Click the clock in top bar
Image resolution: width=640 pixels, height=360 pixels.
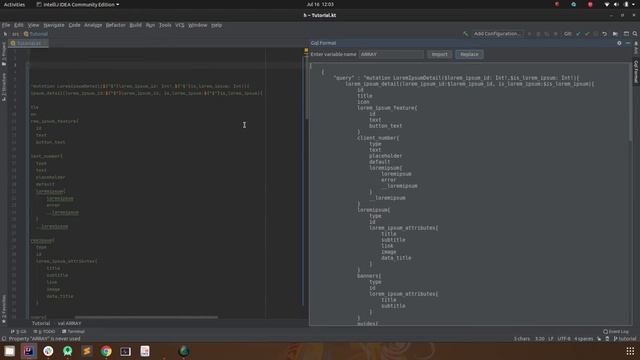click(x=320, y=4)
